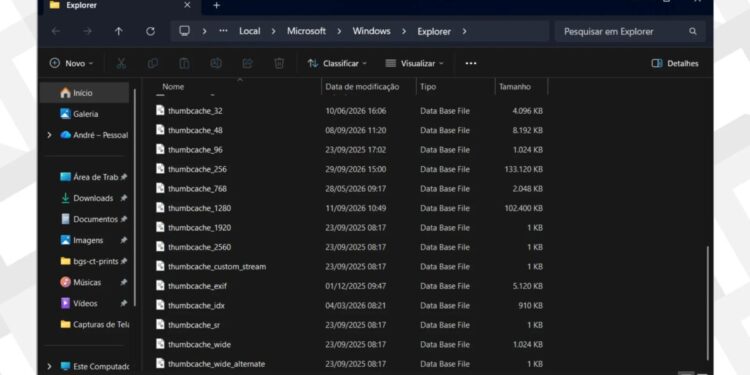Image resolution: width=750 pixels, height=375 pixels.
Task: Click the Explorer breadcrumb segment
Action: pyautogui.click(x=434, y=32)
